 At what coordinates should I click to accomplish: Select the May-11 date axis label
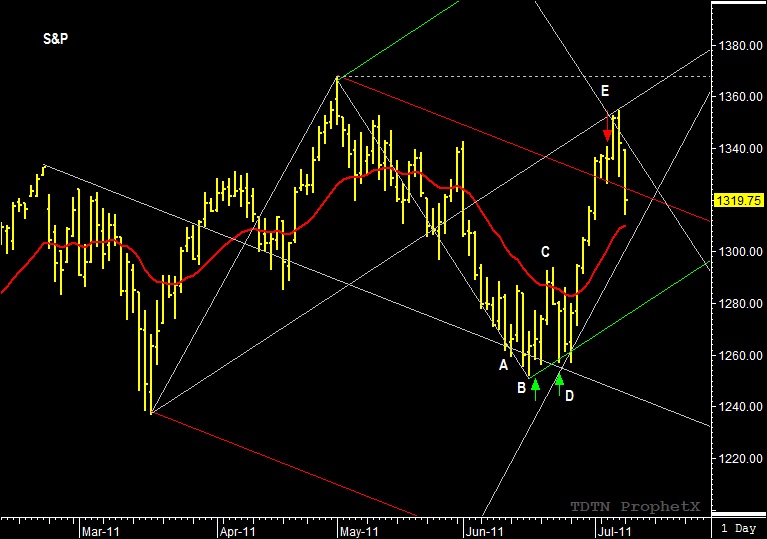pyautogui.click(x=359, y=532)
